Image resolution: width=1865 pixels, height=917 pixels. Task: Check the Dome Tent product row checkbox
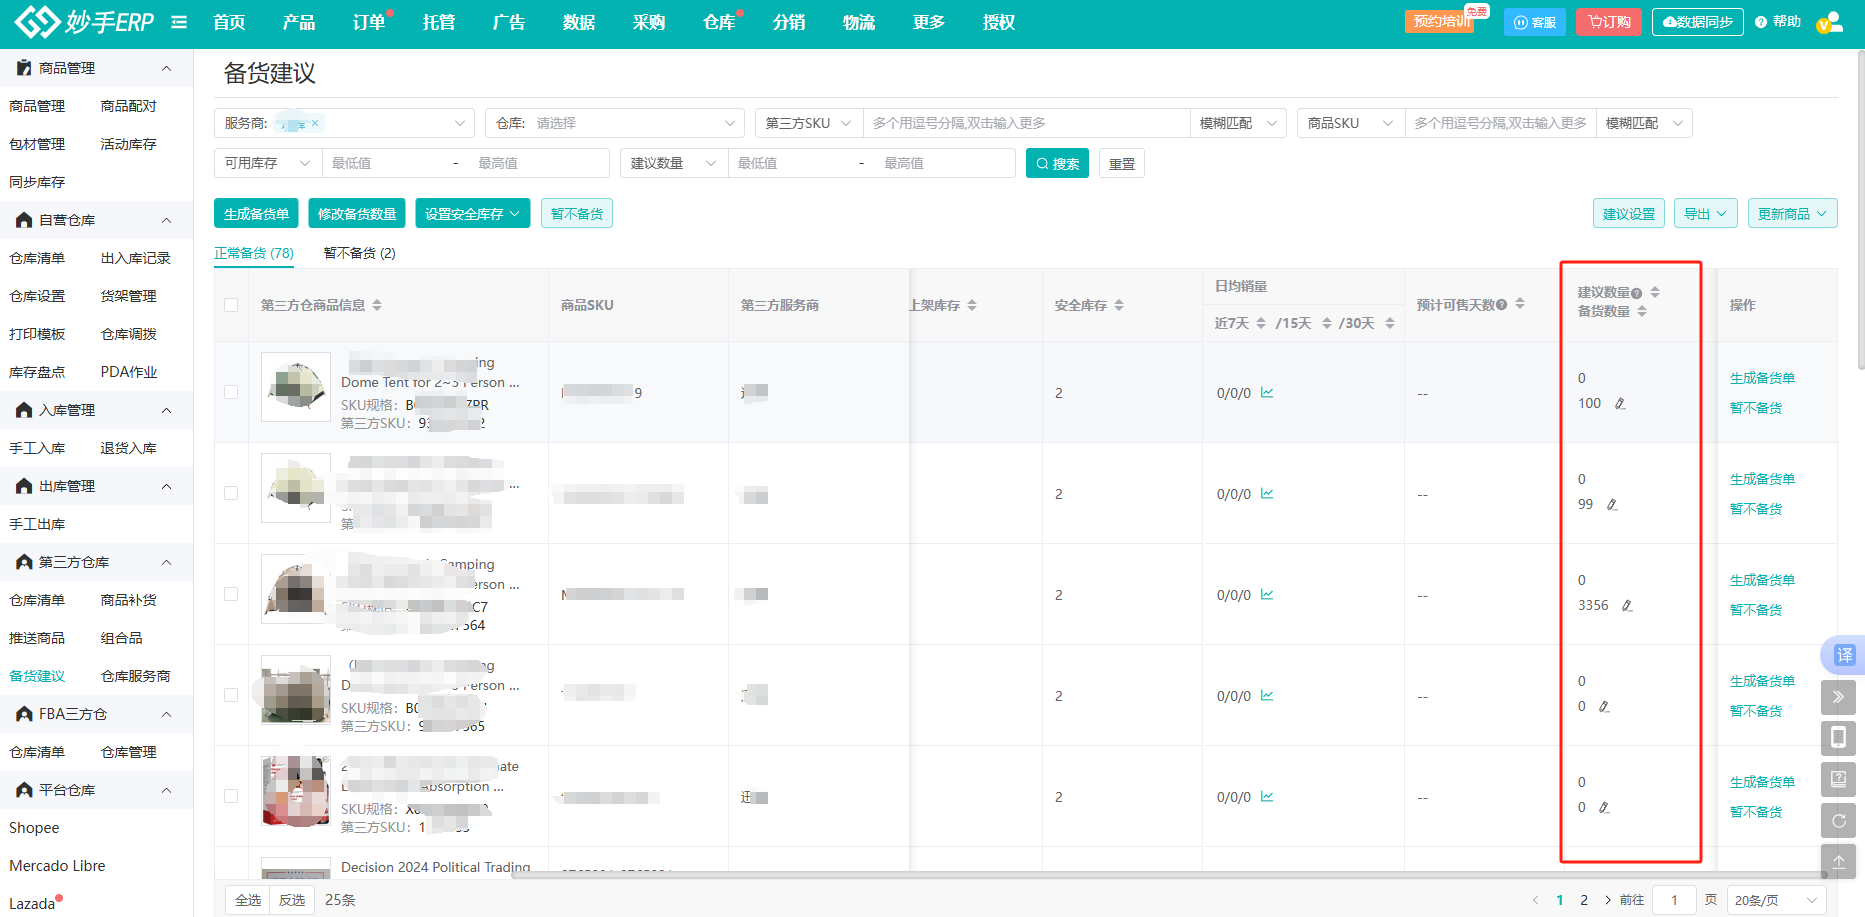pos(231,392)
